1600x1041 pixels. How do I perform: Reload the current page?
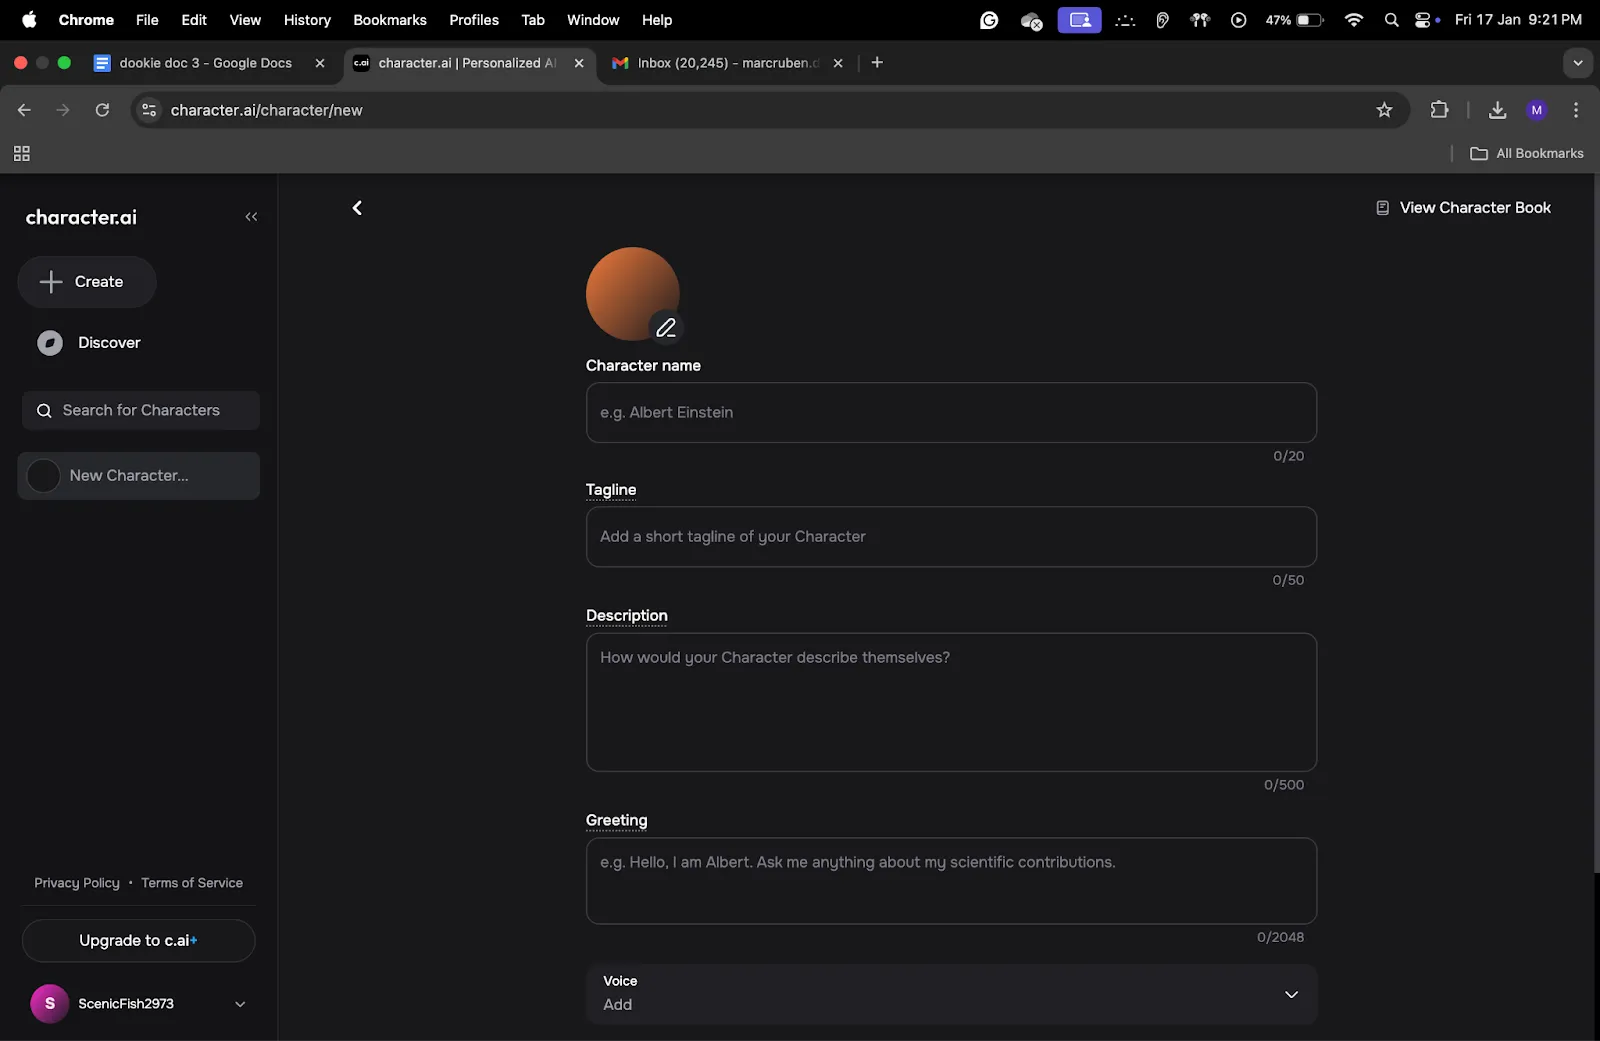point(102,110)
